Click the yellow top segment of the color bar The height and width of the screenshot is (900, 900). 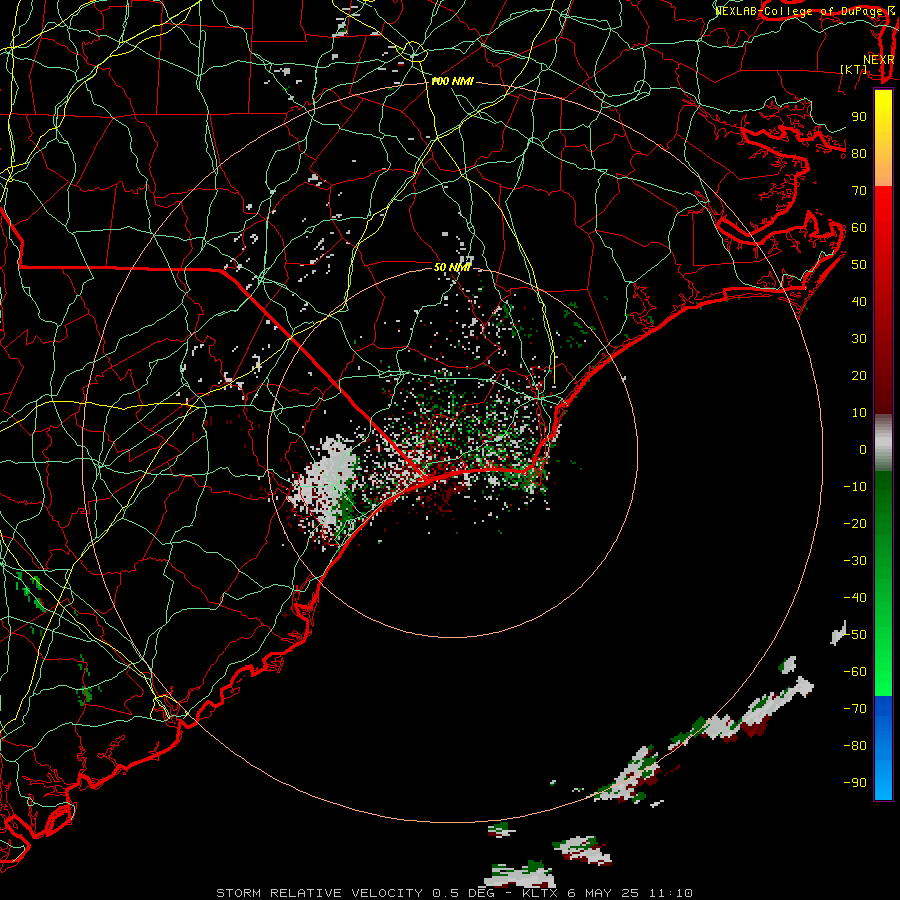pos(883,138)
